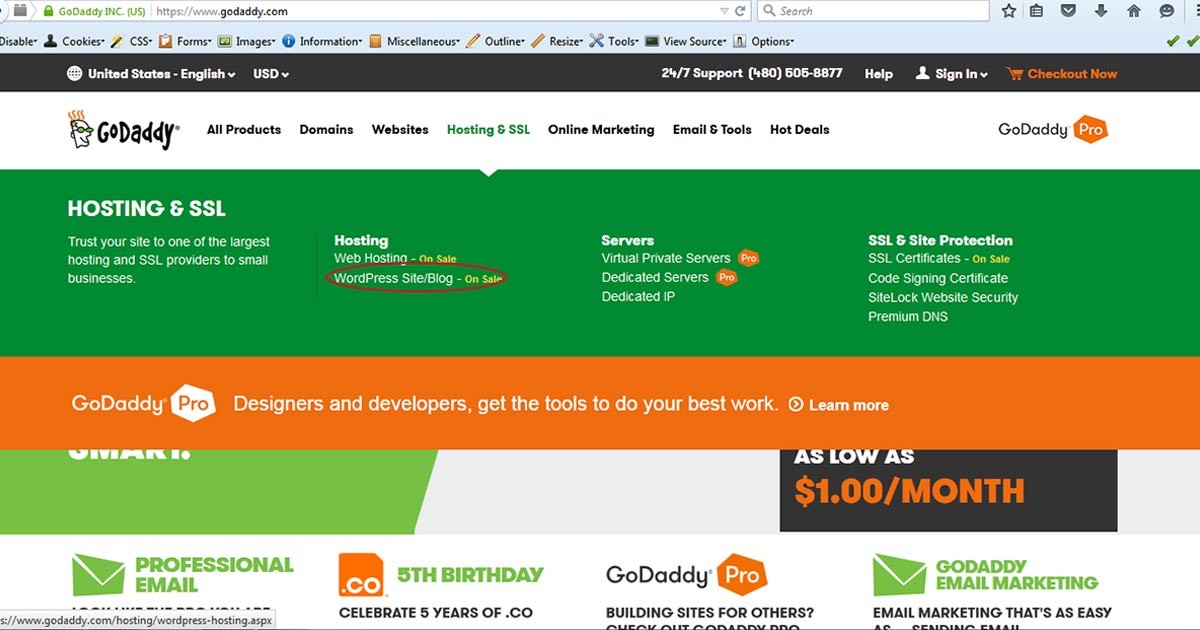The width and height of the screenshot is (1200, 630).
Task: Open the SiteLock Website Security link
Action: tap(943, 297)
